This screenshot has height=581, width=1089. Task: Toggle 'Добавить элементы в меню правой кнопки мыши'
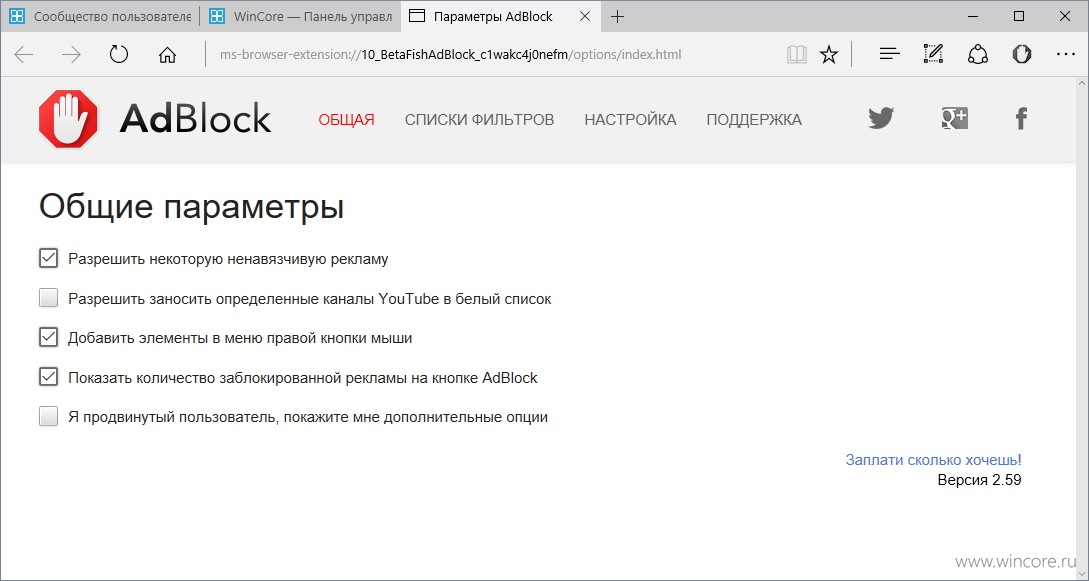[48, 337]
